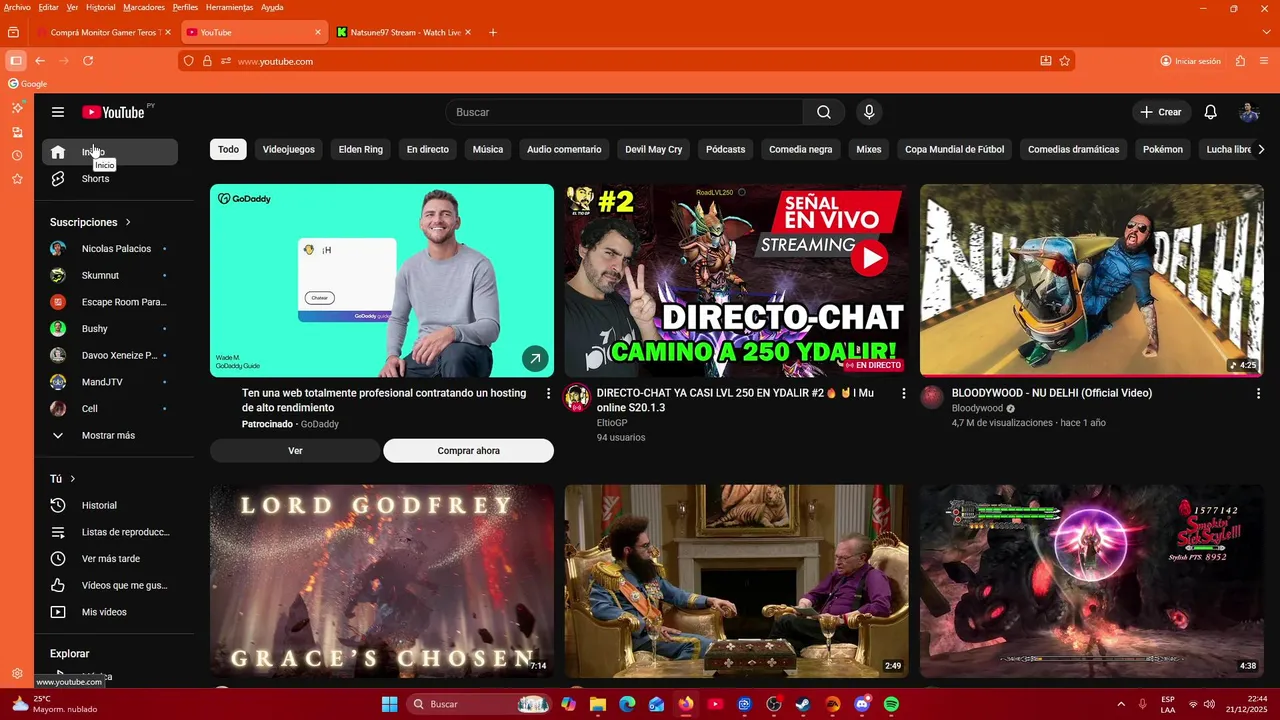Open Firefox sidebar settings gear

[x=17, y=674]
